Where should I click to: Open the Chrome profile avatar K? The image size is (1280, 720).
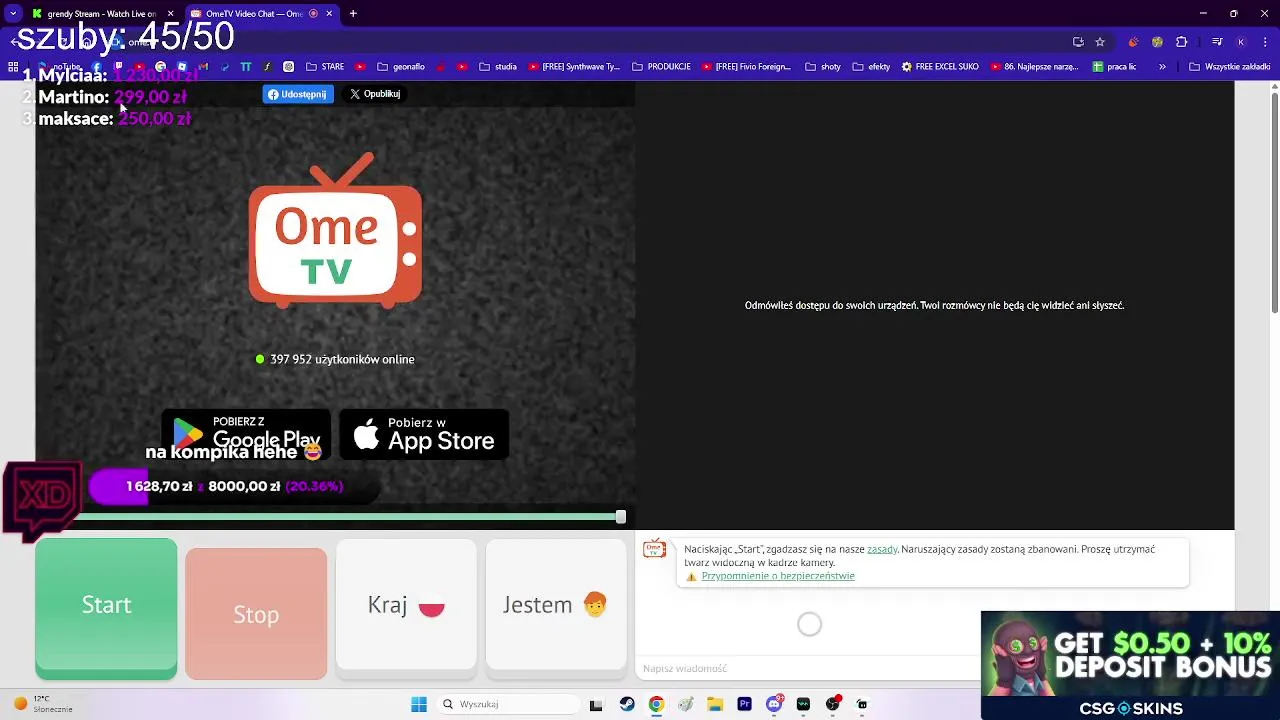[x=1241, y=42]
